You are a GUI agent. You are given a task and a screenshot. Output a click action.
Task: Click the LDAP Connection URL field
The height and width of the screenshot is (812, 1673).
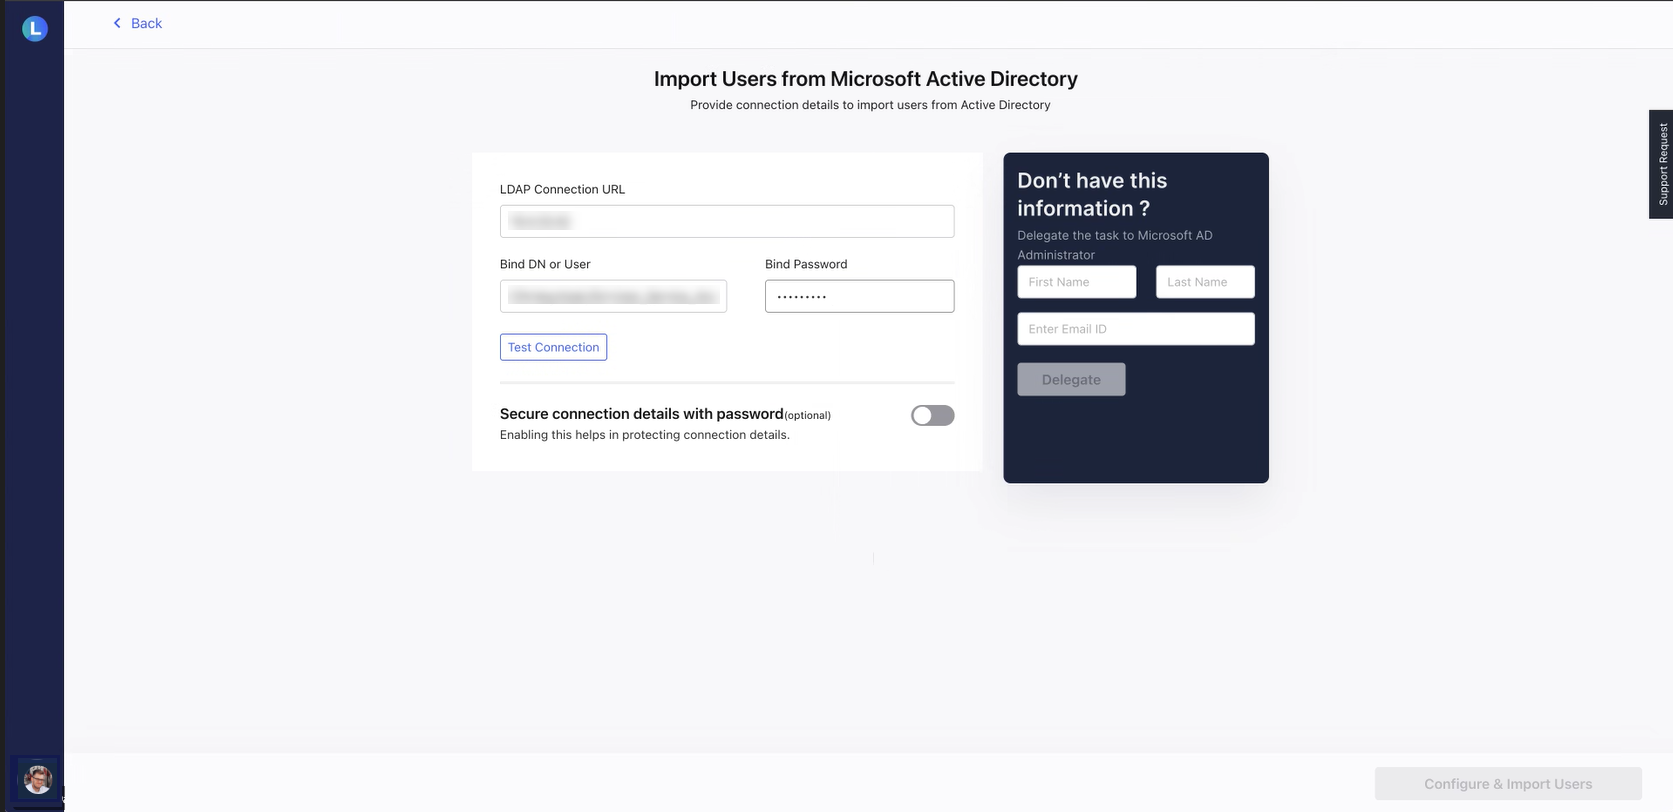click(727, 221)
